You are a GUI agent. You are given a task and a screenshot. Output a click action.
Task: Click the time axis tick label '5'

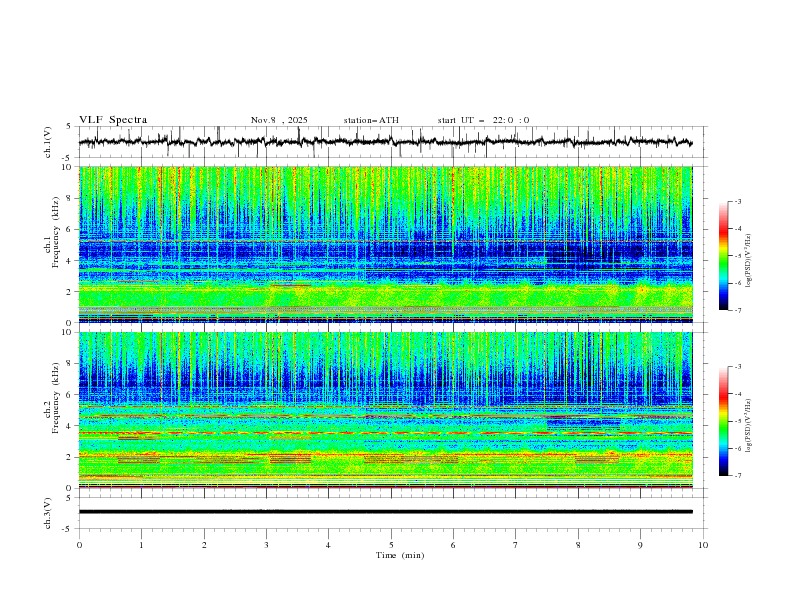pos(391,545)
